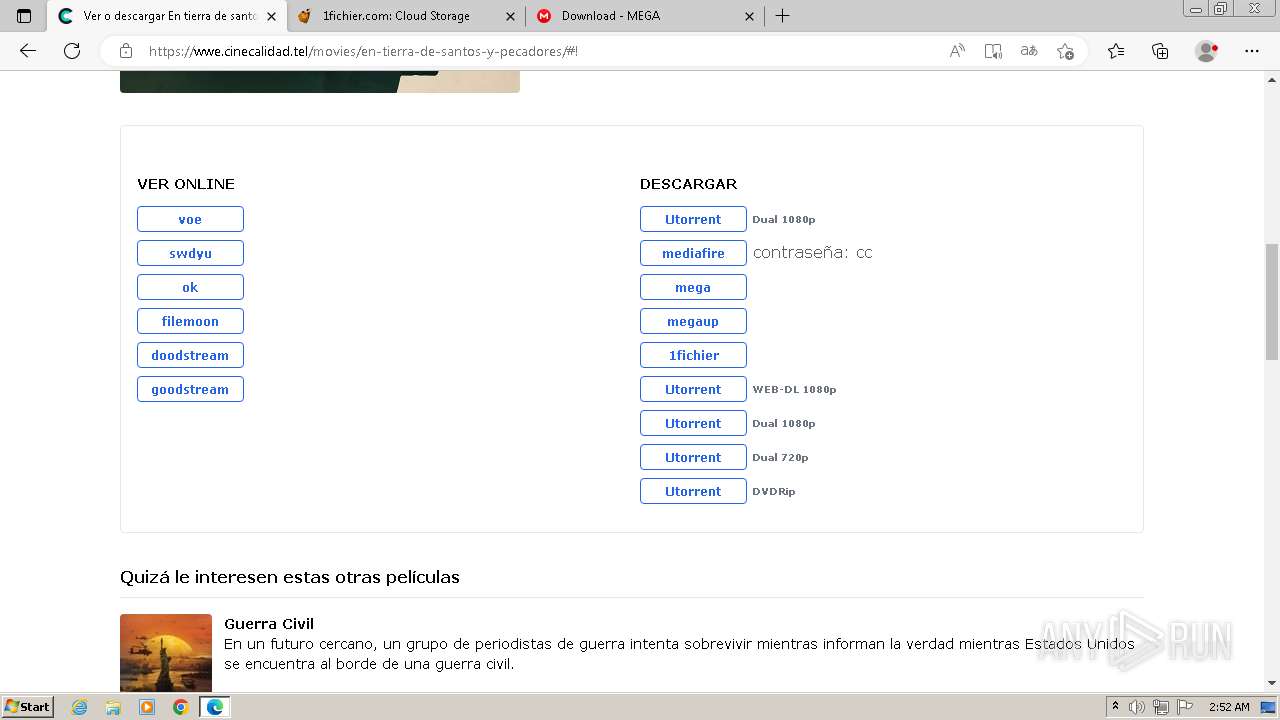The image size is (1280, 720).
Task: Open the voe online stream
Action: pos(190,219)
